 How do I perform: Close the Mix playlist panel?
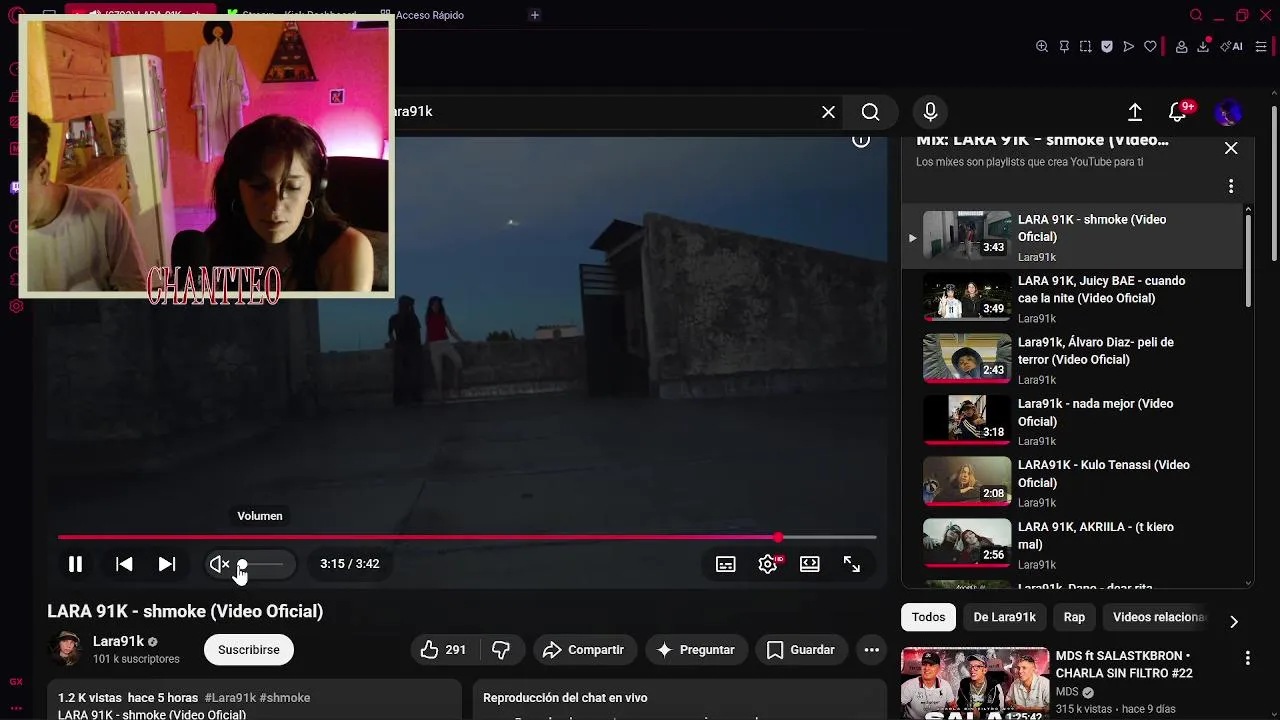(1231, 148)
